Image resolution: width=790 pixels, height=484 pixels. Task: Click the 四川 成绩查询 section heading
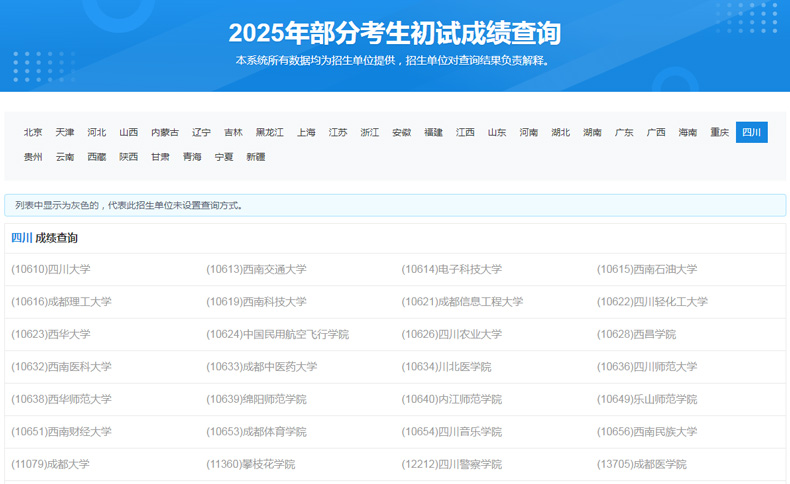coord(44,238)
